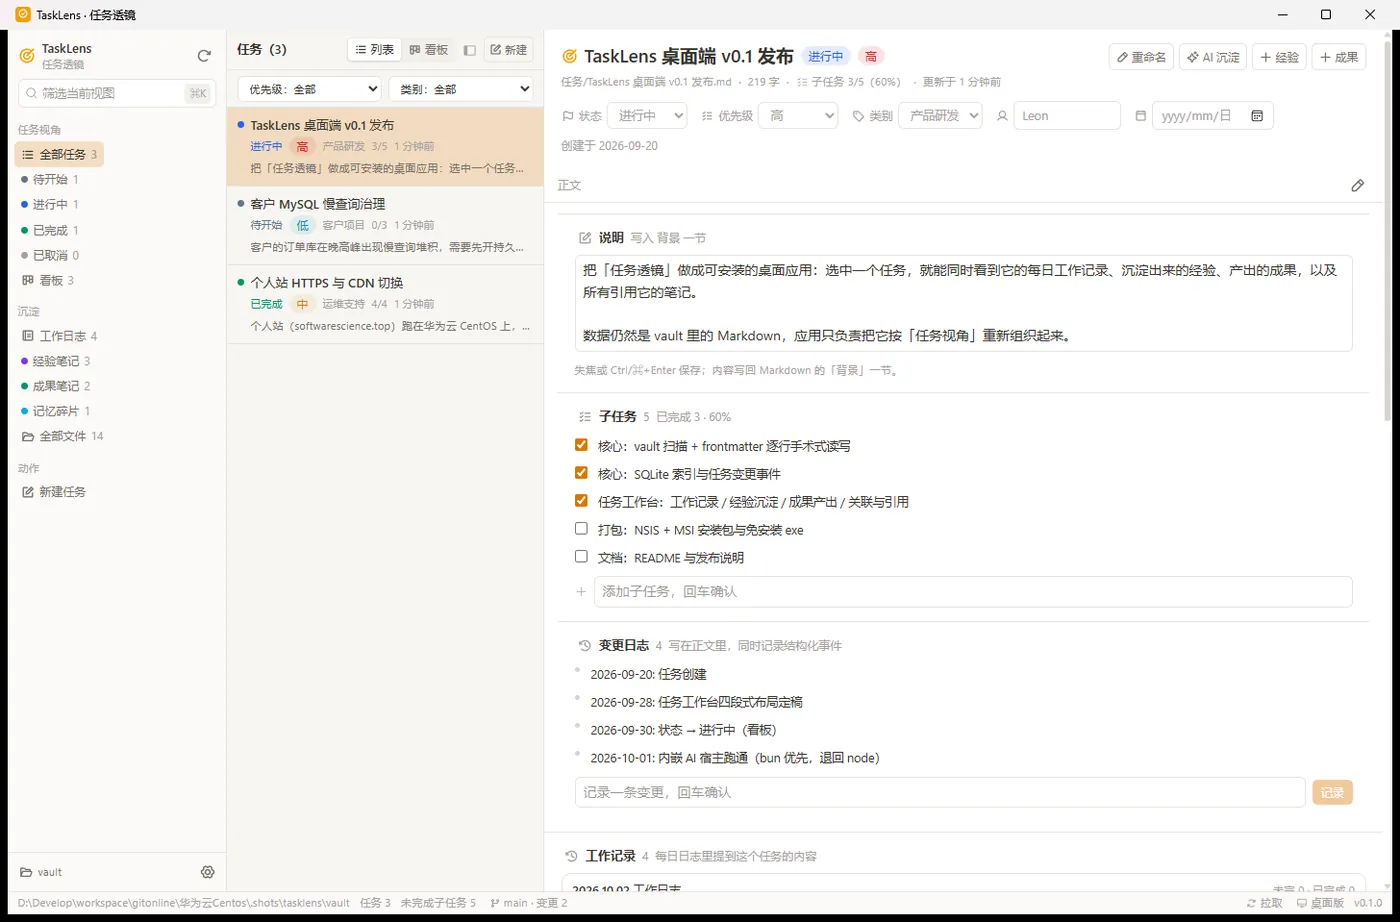
Task: Click the vault folder at sidebar bottom
Action: [x=41, y=872]
